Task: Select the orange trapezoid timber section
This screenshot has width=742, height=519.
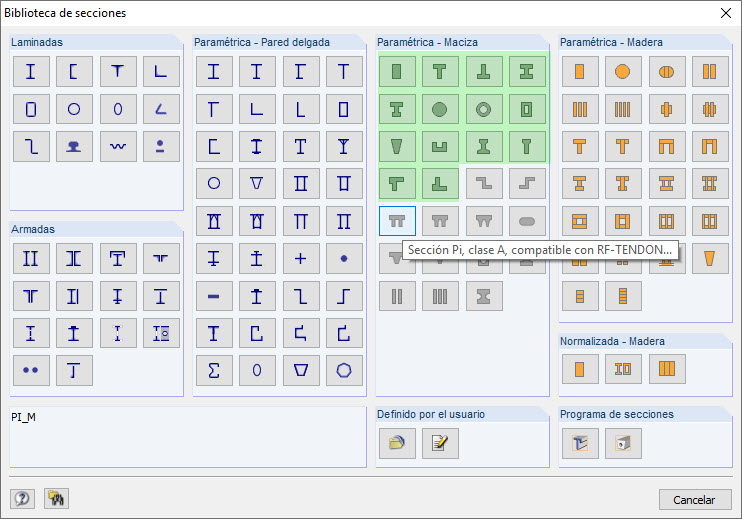Action: tap(709, 258)
